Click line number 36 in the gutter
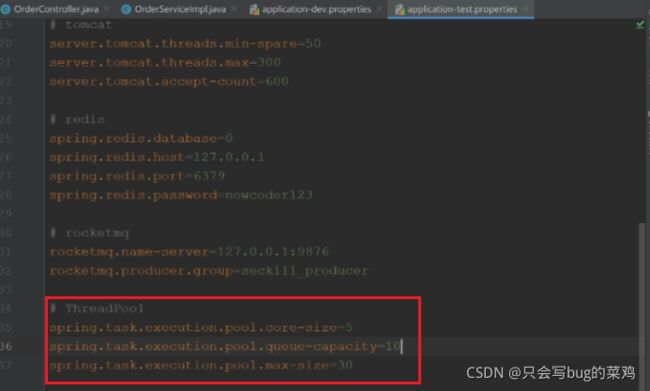This screenshot has width=650, height=391. pos(6,346)
